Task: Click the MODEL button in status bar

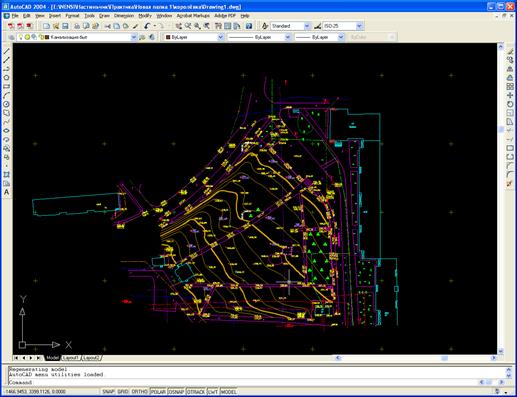Action: [x=229, y=392]
